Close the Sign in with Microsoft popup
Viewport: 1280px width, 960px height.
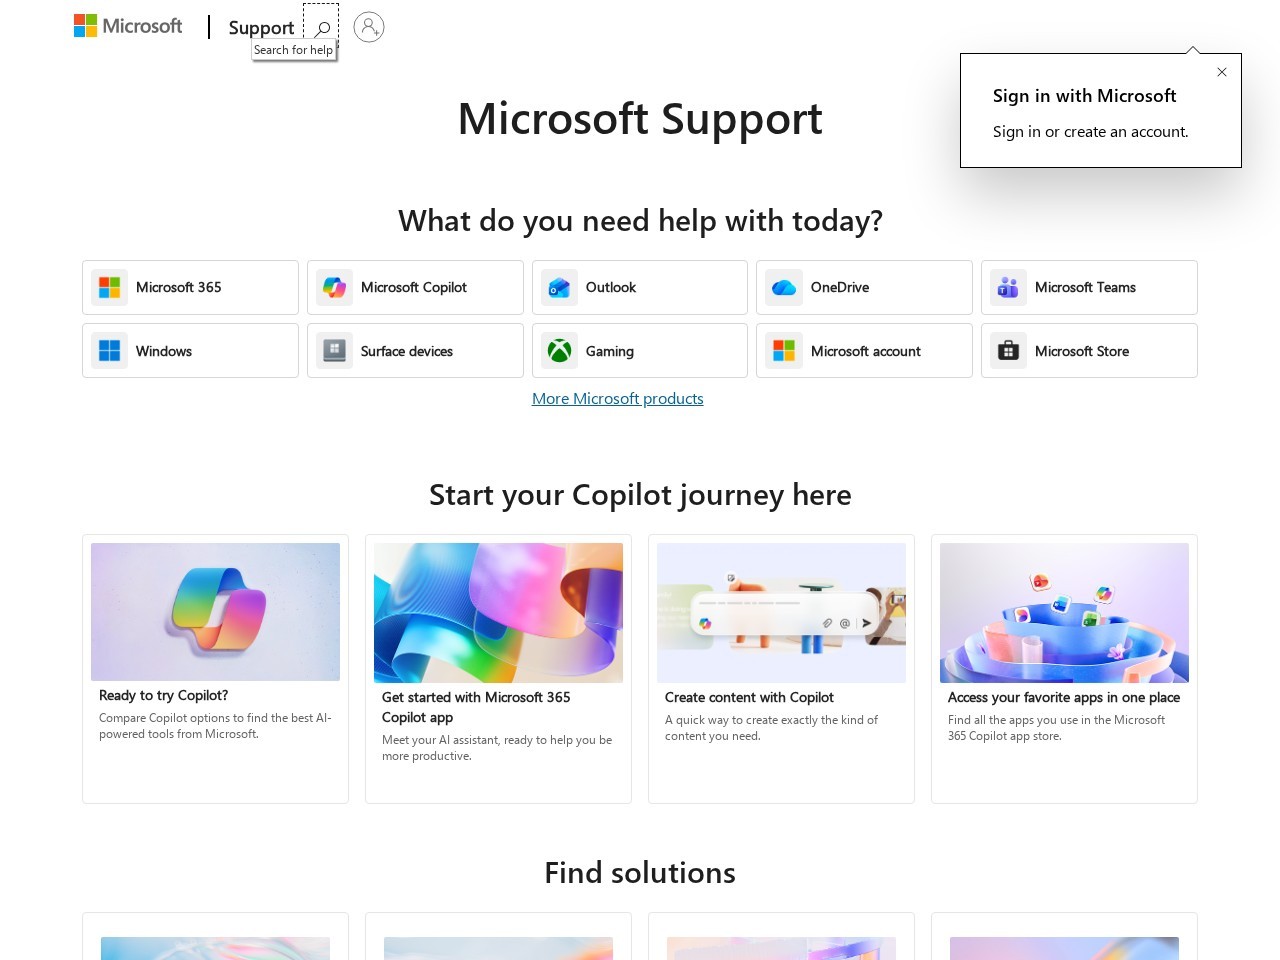pos(1222,72)
